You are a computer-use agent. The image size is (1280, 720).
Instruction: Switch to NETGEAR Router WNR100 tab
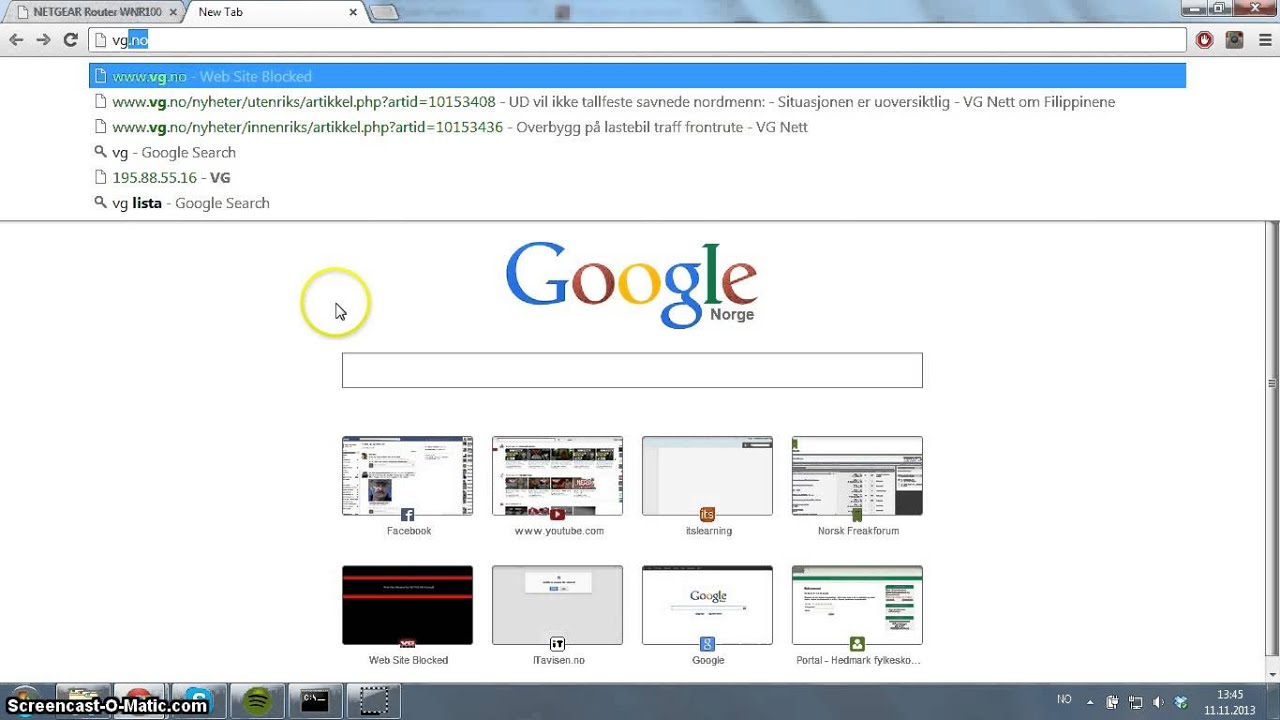tap(97, 12)
